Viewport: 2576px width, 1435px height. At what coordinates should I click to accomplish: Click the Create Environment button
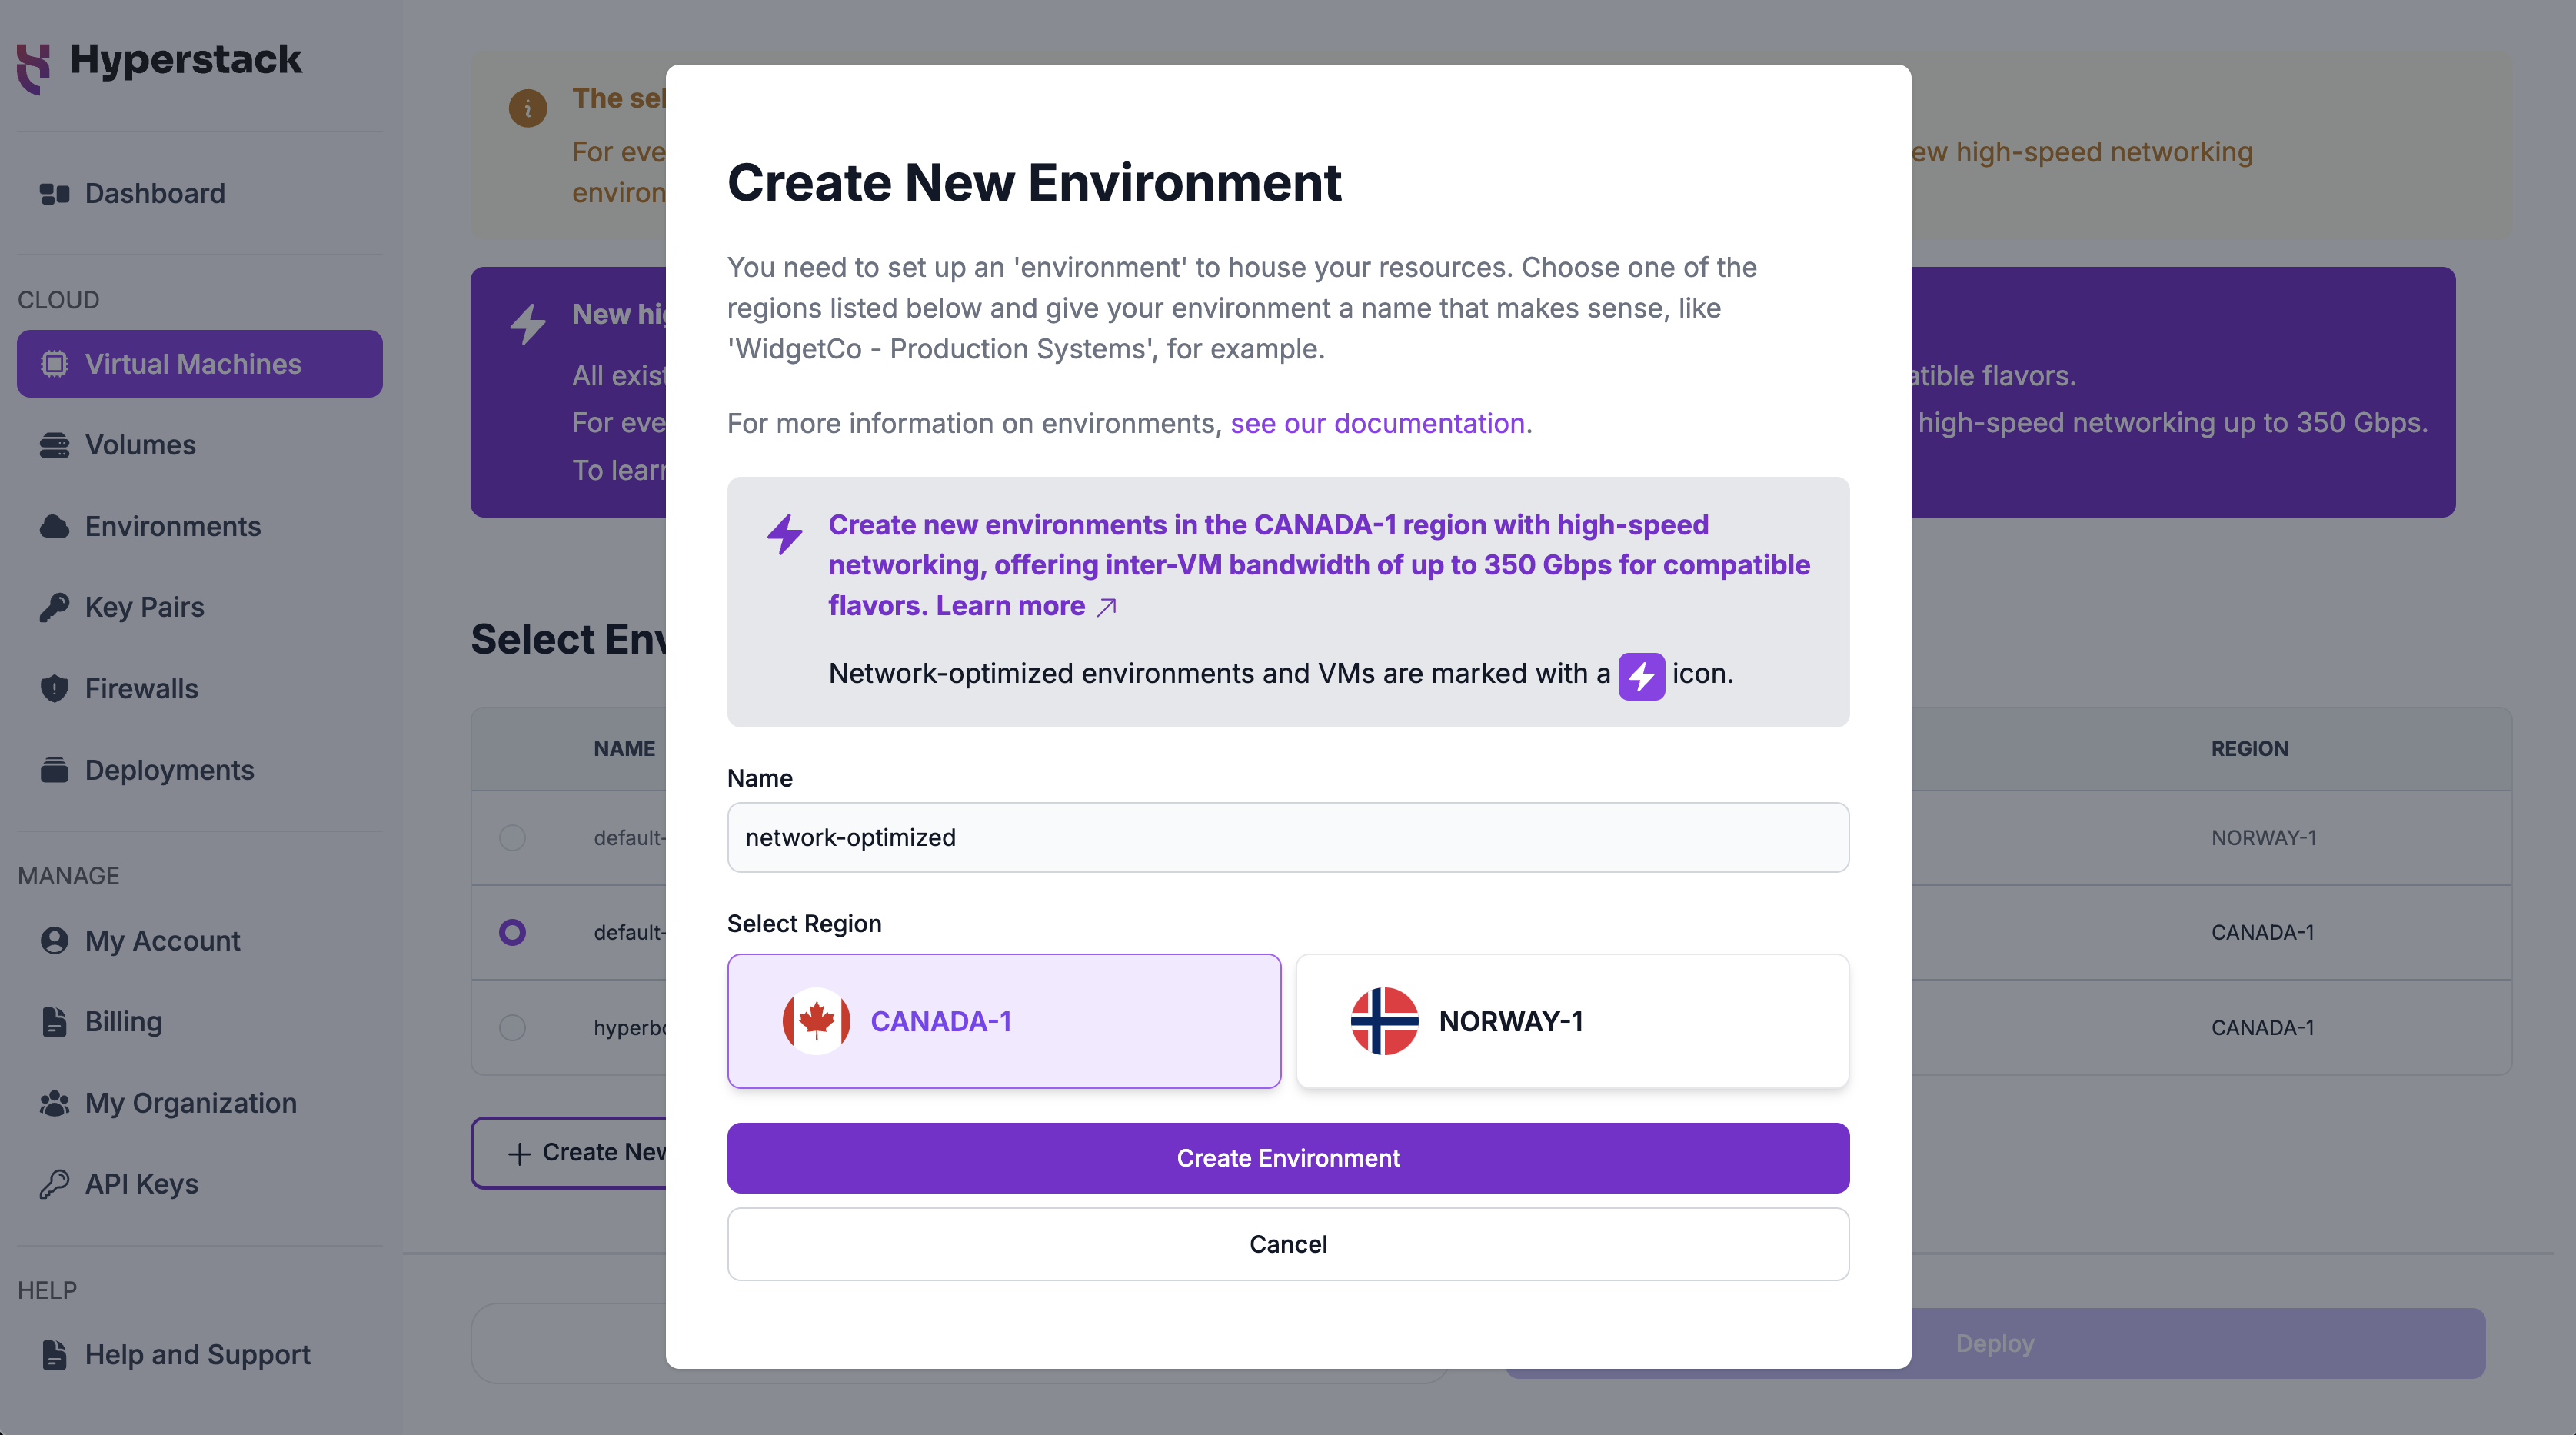[1288, 1157]
